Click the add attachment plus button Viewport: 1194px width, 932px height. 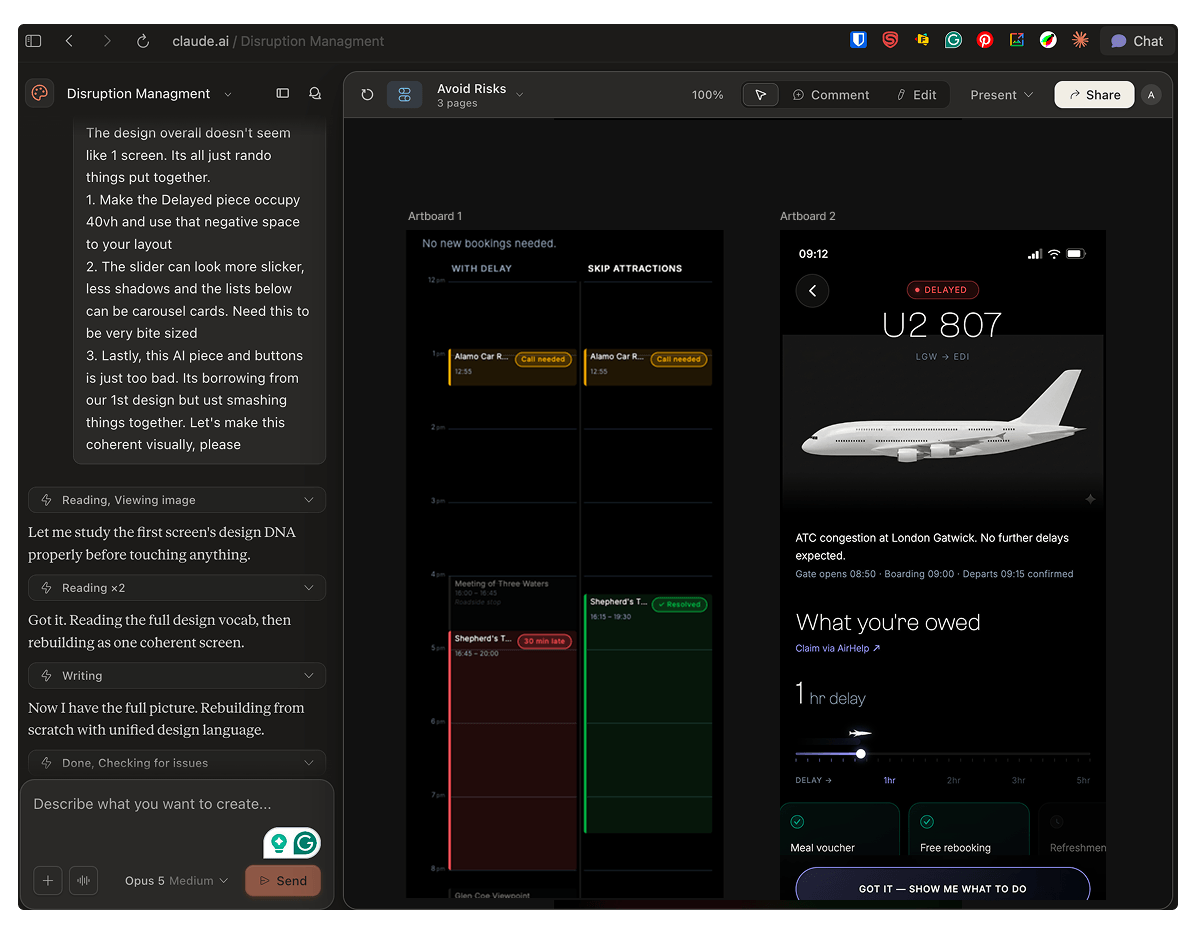click(47, 880)
